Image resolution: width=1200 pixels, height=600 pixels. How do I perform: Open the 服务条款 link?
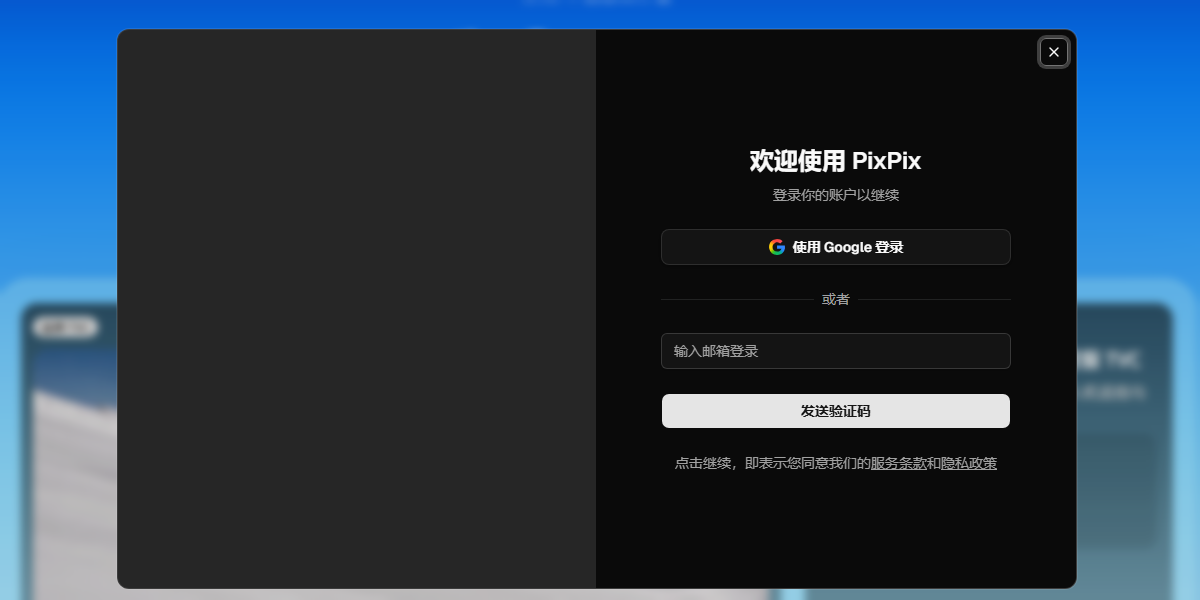(x=898, y=463)
